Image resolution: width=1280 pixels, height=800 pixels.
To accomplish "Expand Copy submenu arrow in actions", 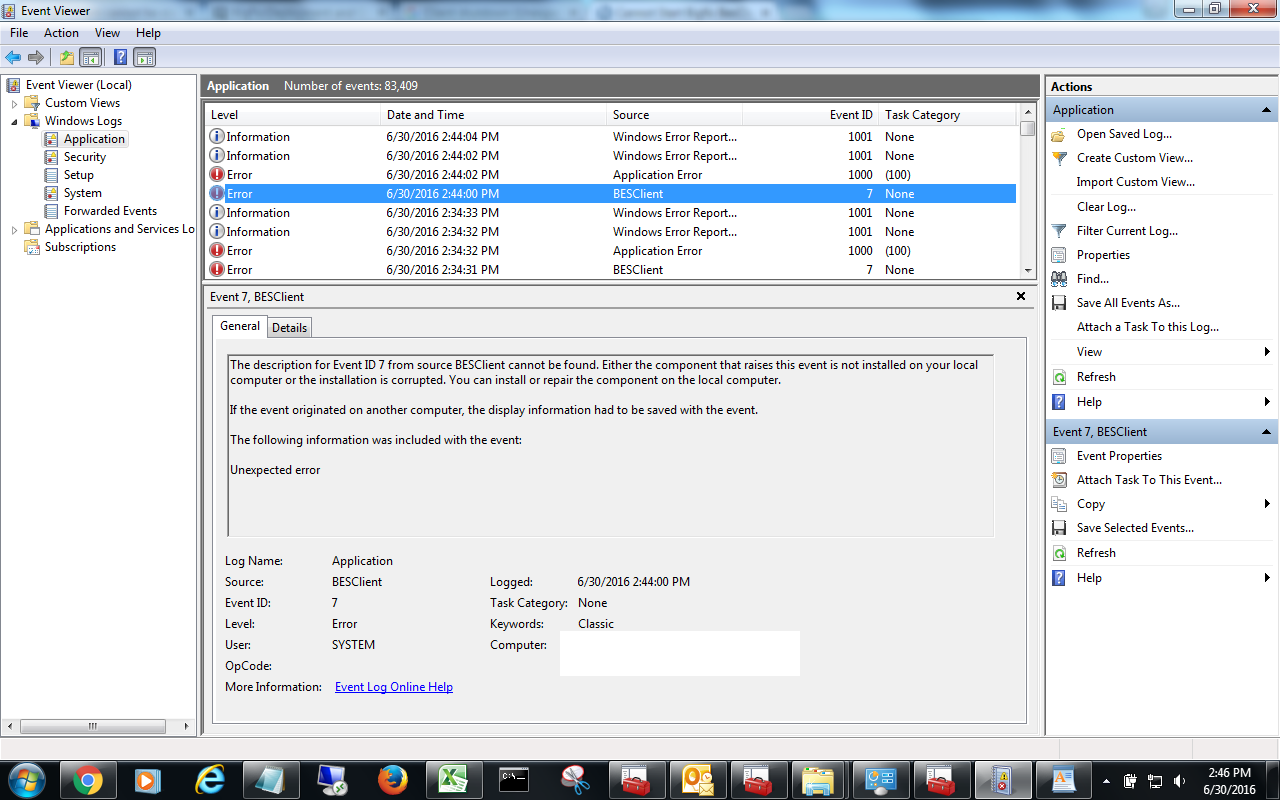I will 1267,504.
